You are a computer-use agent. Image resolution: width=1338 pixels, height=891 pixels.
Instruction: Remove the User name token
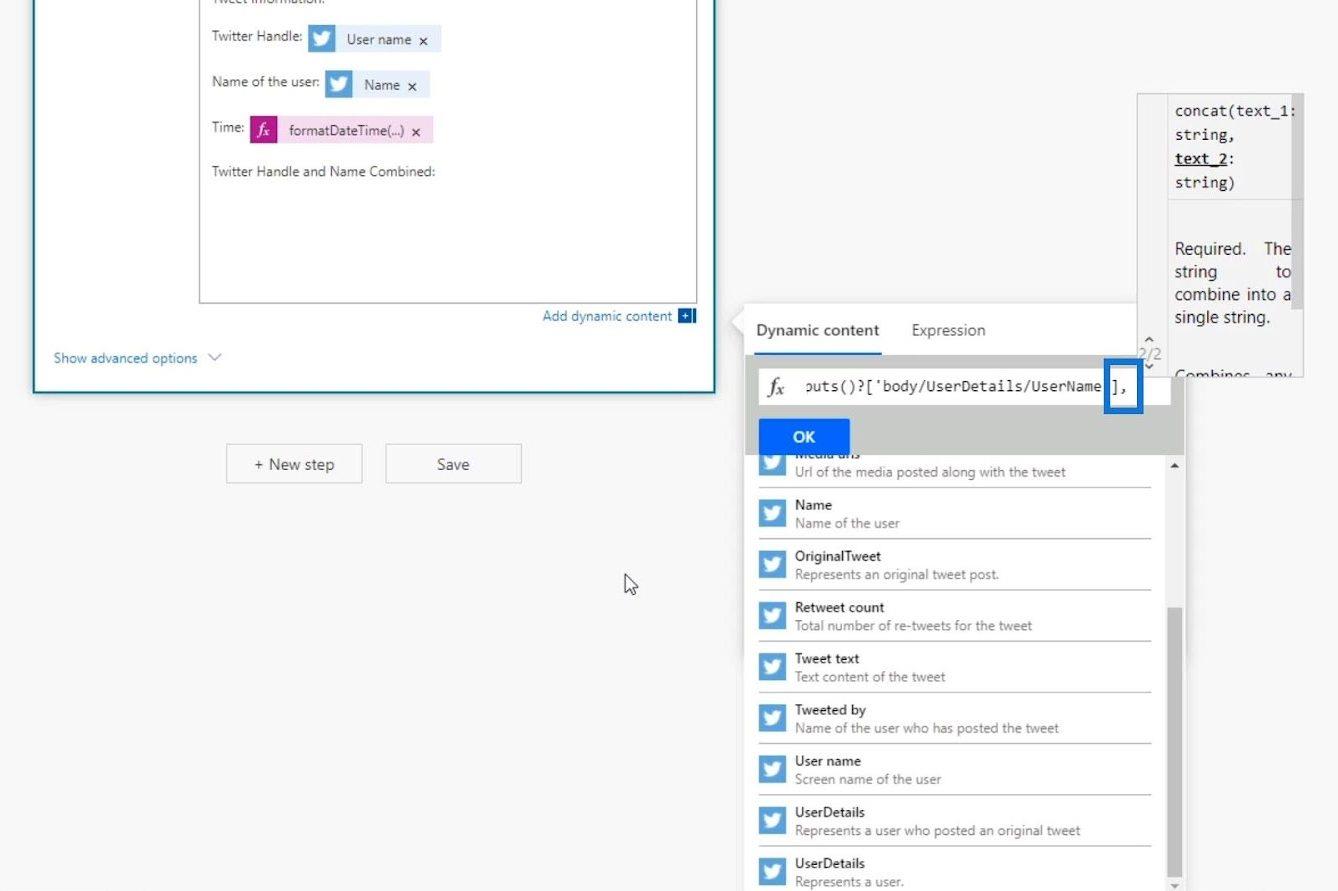[x=423, y=41]
